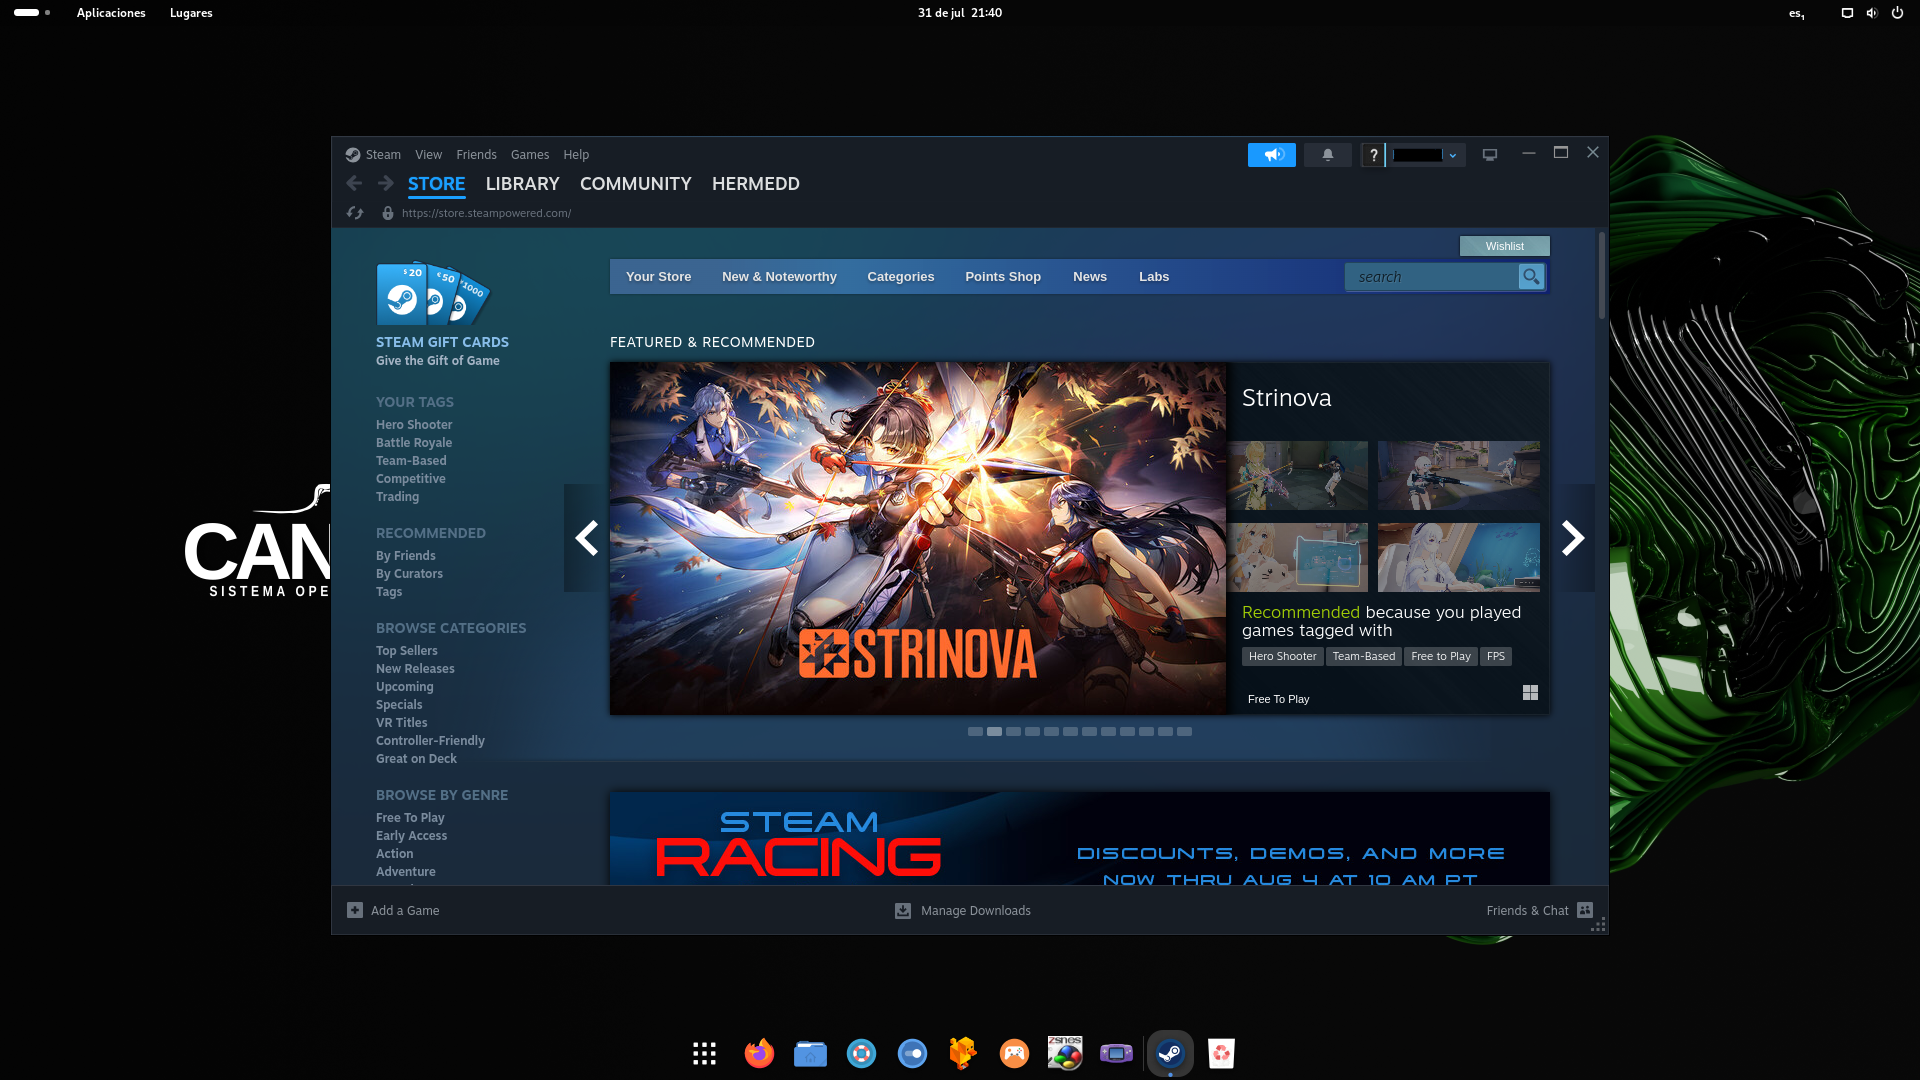The height and width of the screenshot is (1080, 1920).
Task: Browse Top Sellers category
Action: (406, 651)
